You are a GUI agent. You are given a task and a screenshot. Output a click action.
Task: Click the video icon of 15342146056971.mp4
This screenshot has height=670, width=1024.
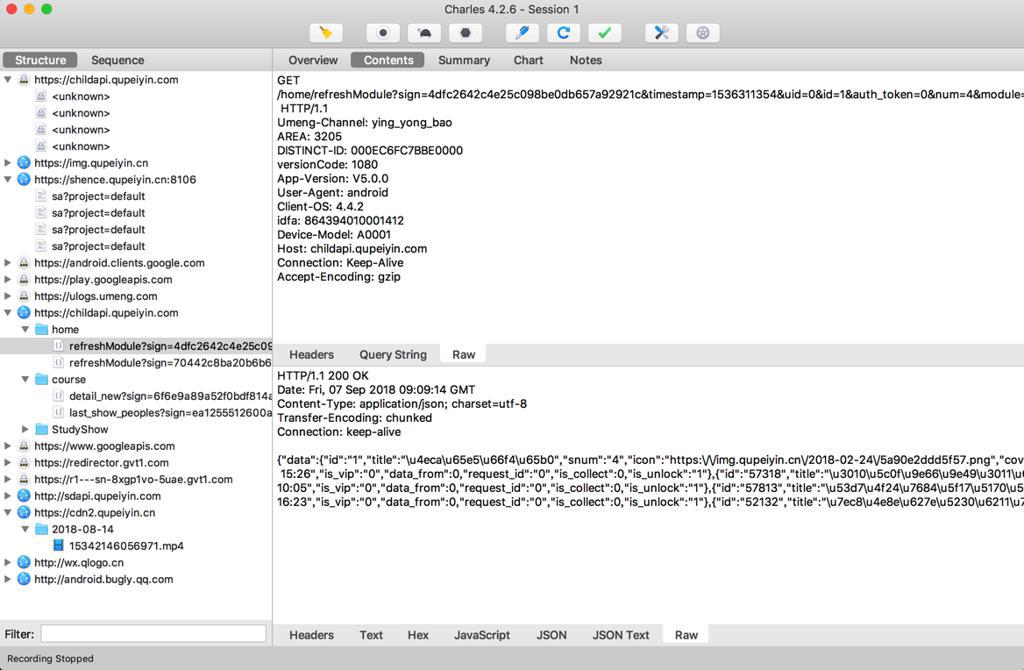[x=59, y=545]
